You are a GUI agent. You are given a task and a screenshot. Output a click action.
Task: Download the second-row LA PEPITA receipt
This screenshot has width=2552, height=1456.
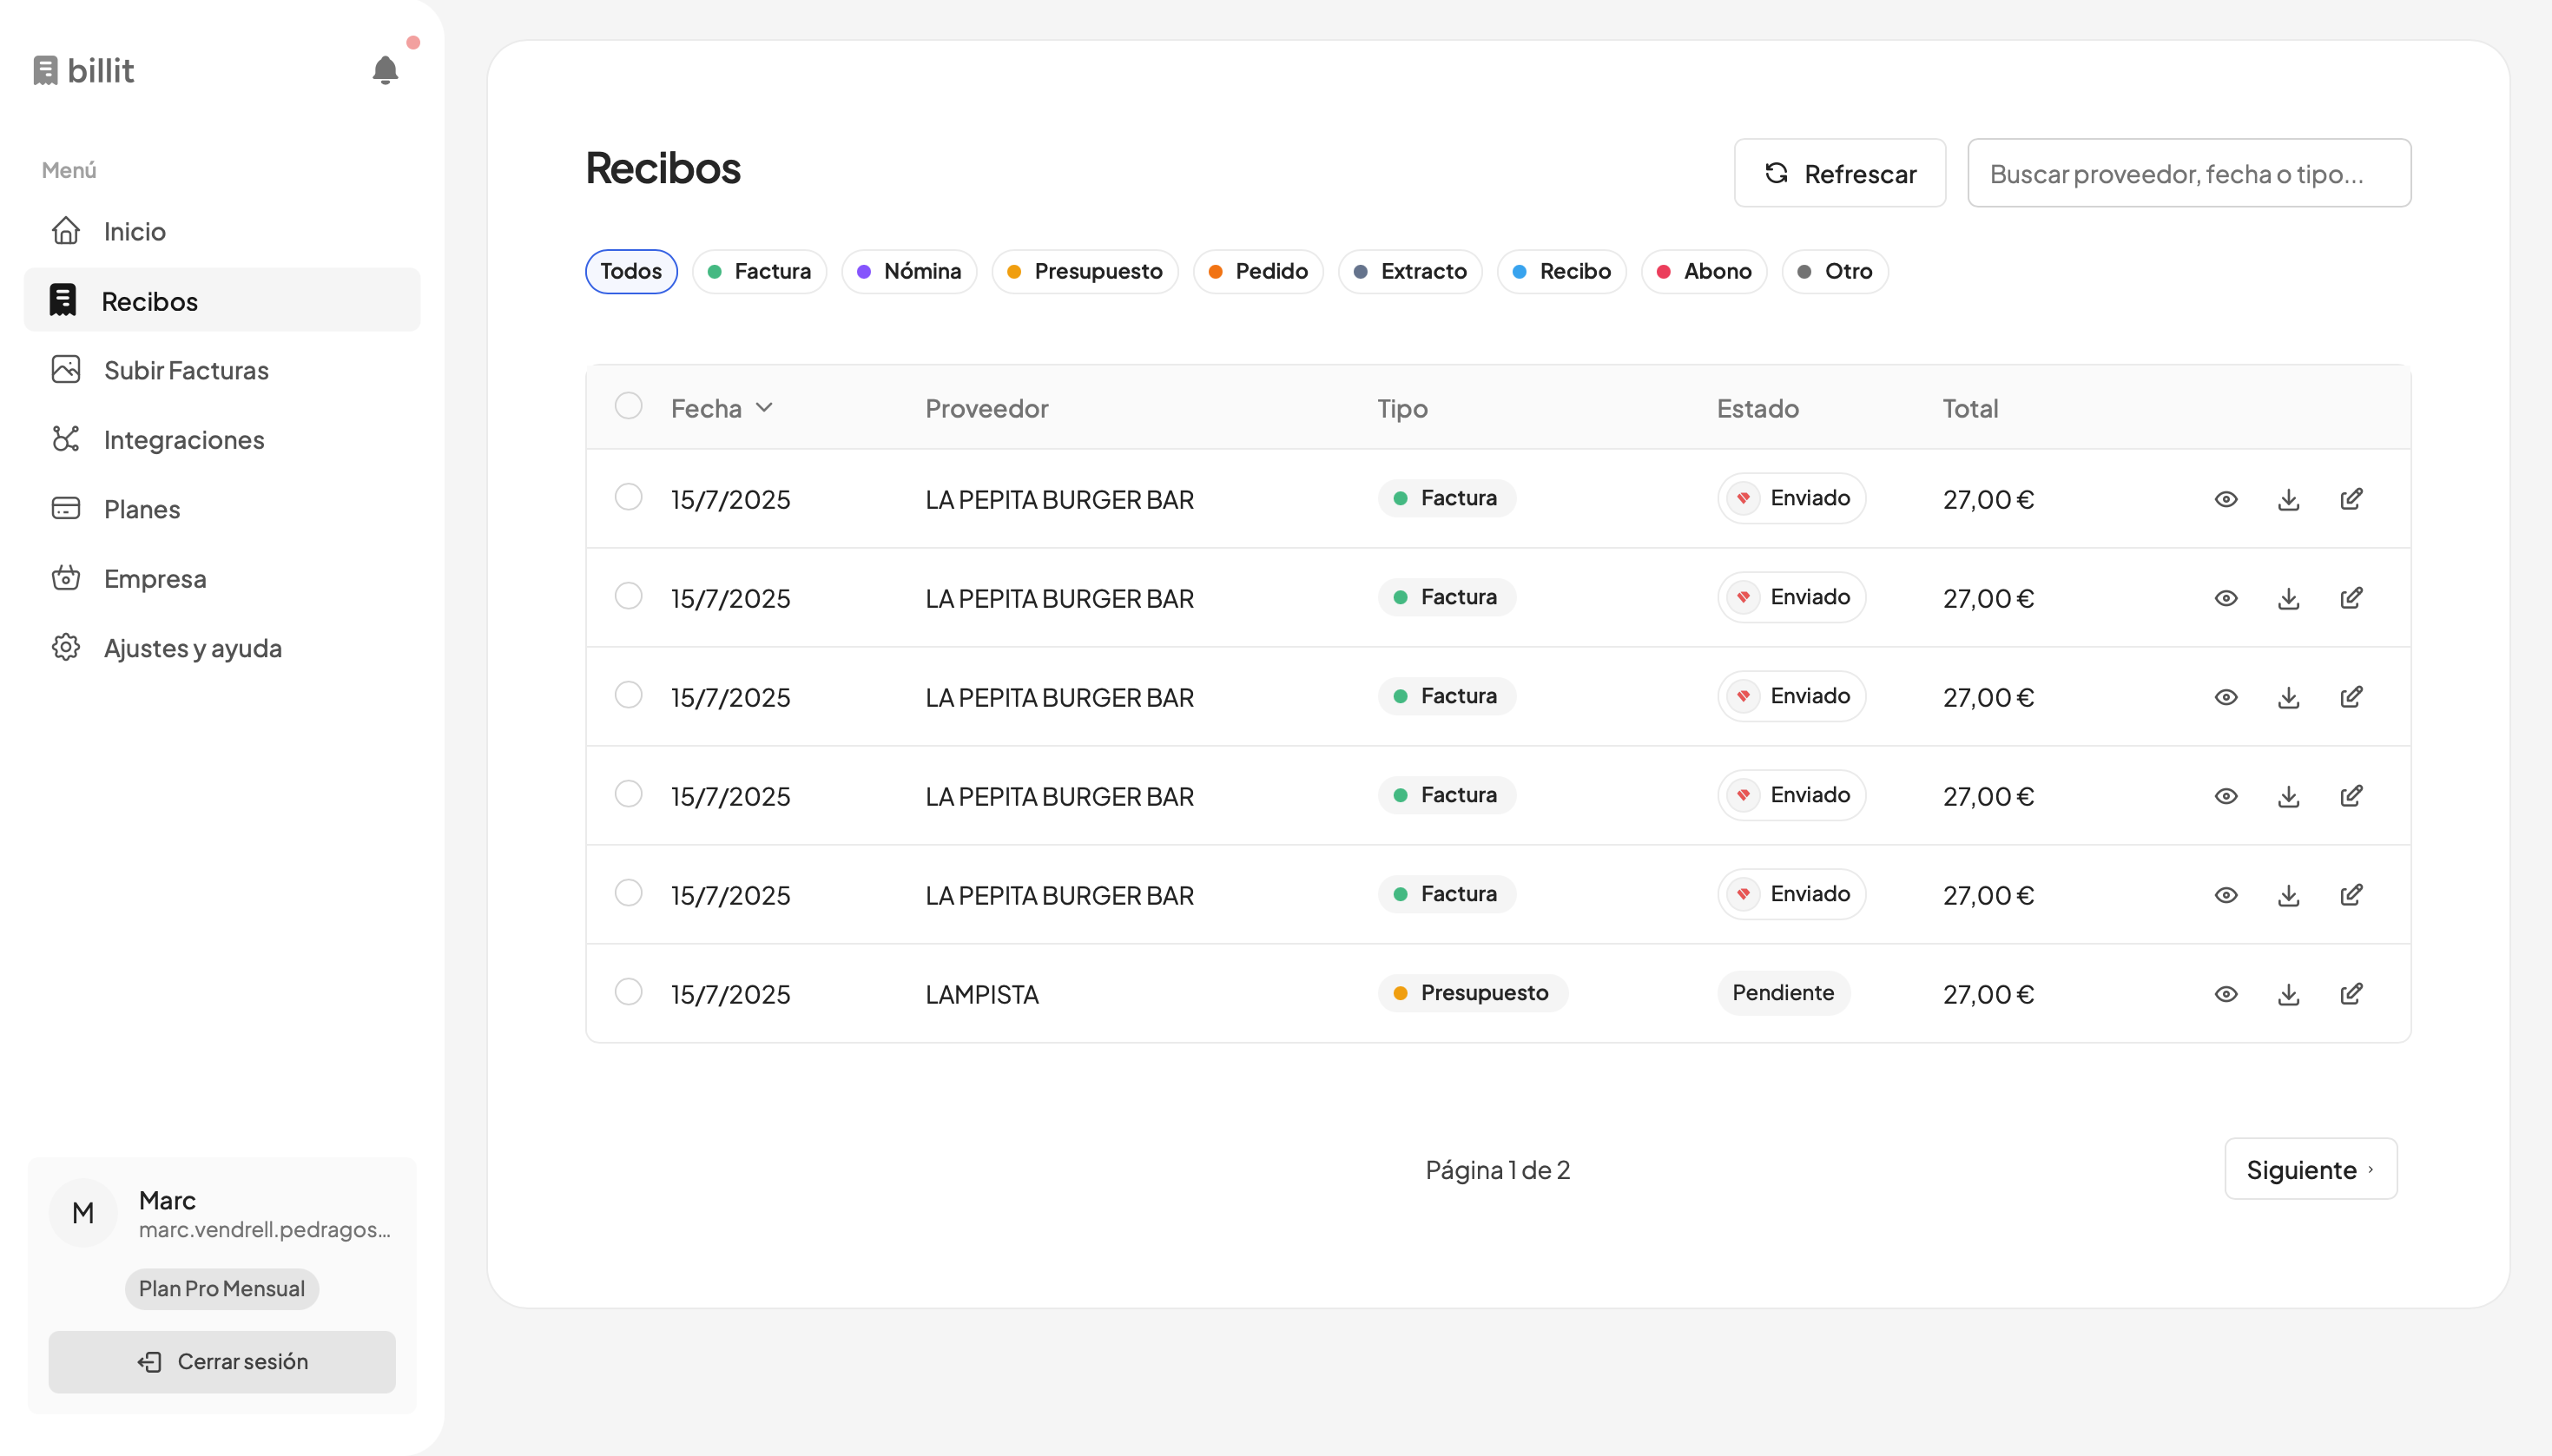point(2289,598)
